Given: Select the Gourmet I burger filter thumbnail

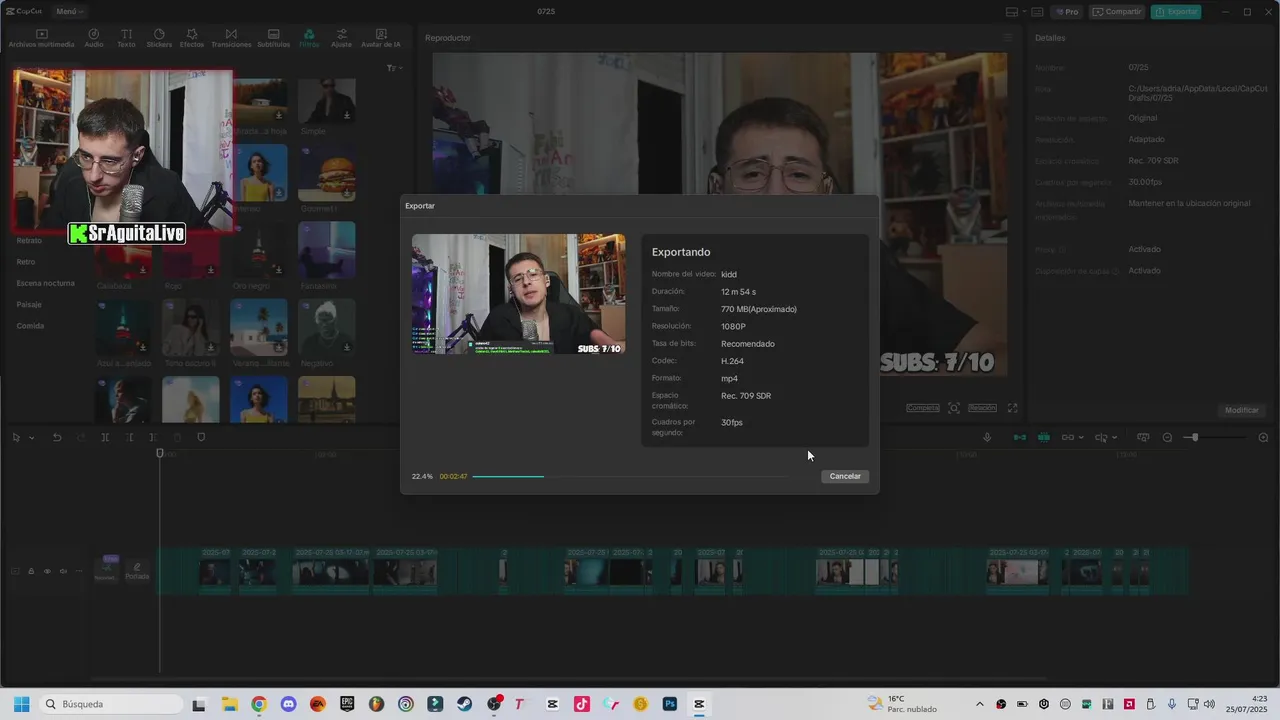Looking at the screenshot, I should [x=327, y=172].
